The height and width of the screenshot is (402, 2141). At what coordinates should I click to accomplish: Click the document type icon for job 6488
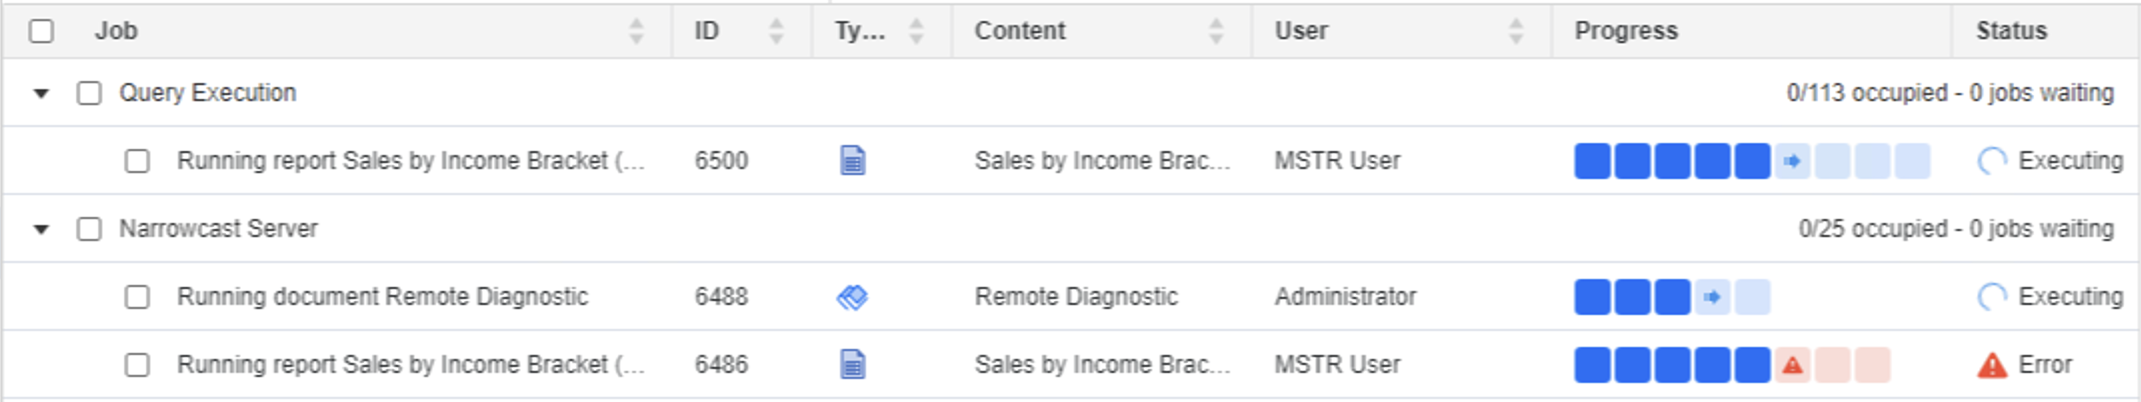852,297
